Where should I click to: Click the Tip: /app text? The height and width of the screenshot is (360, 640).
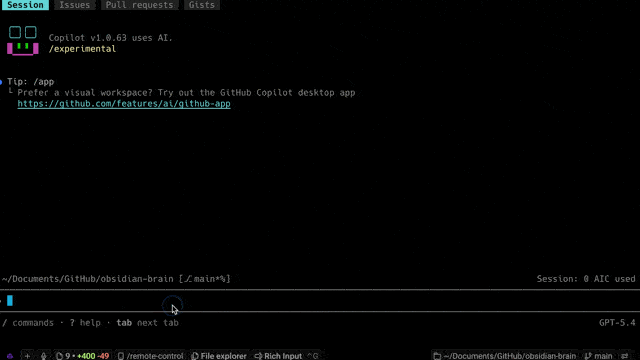point(31,82)
